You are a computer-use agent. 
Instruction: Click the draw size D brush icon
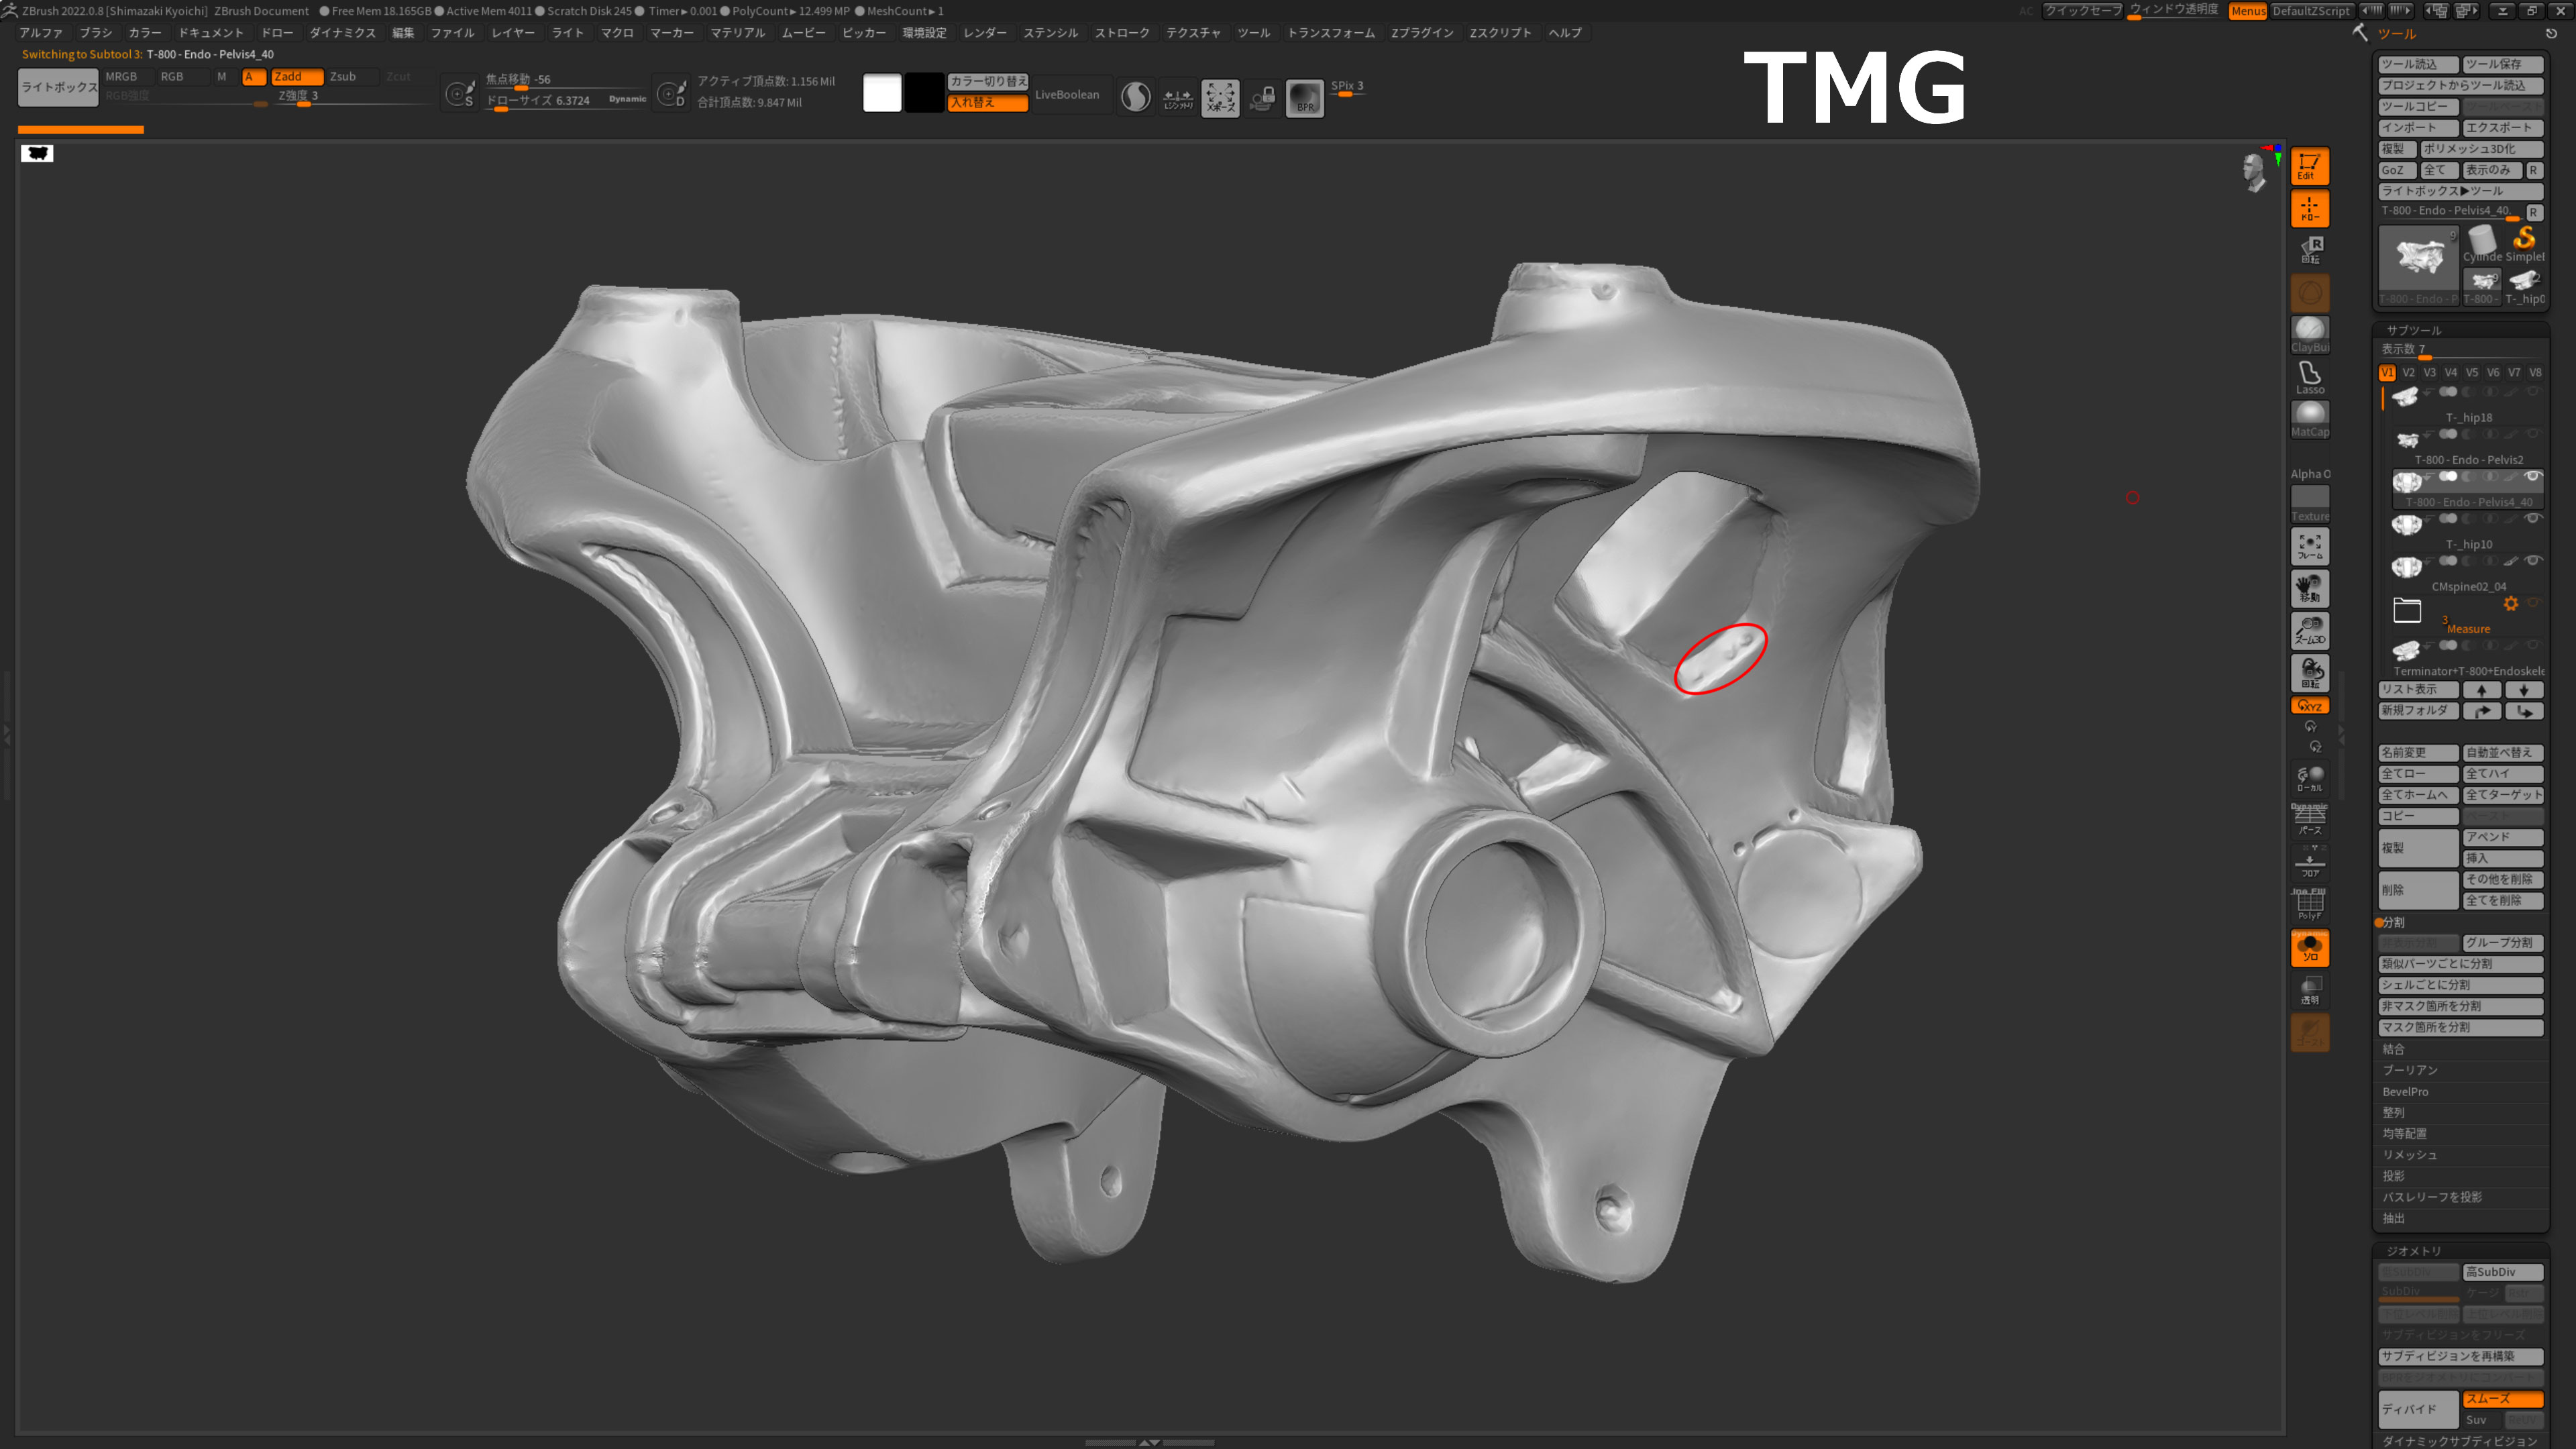[671, 94]
